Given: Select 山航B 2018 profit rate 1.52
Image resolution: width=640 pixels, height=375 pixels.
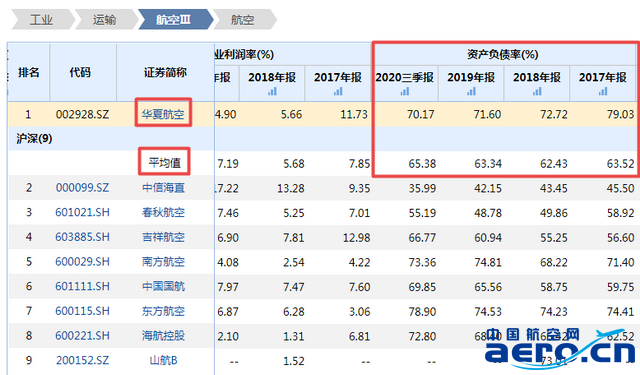Looking at the screenshot, I should point(293,361).
